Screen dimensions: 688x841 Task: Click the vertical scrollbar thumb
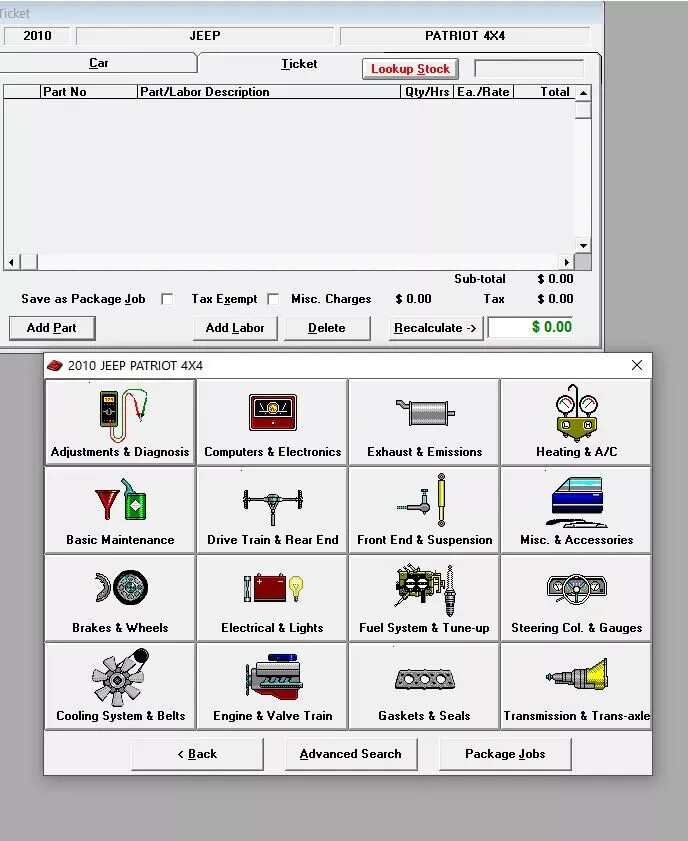(583, 110)
